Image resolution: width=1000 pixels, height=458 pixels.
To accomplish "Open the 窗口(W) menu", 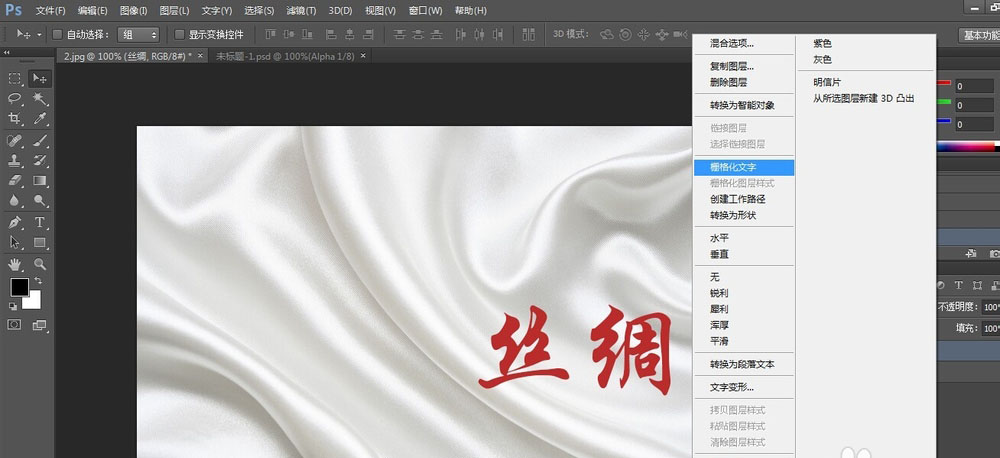I will 425,11.
